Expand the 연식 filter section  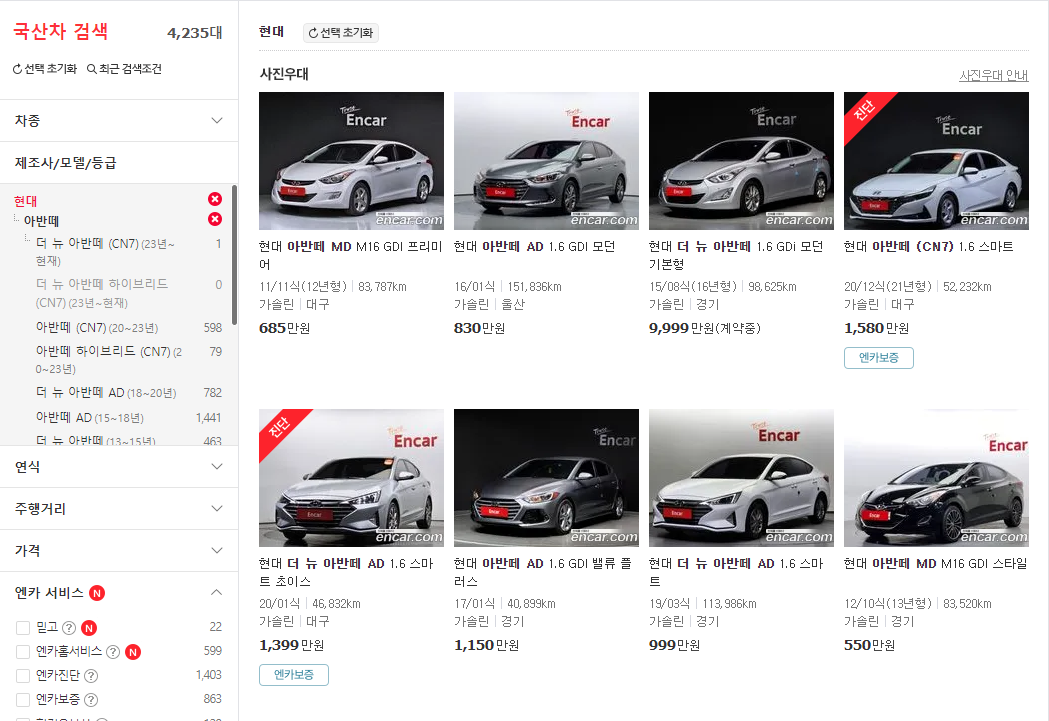(x=119, y=466)
